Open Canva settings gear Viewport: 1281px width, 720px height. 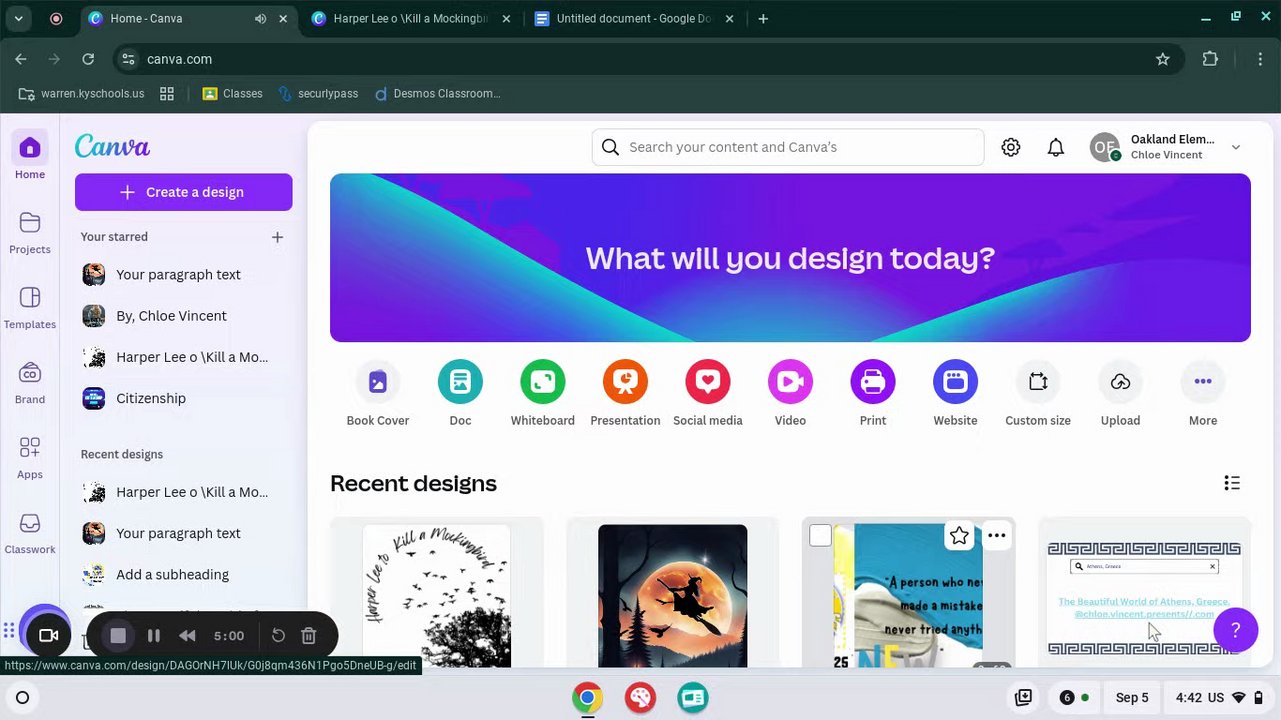coord(1011,148)
